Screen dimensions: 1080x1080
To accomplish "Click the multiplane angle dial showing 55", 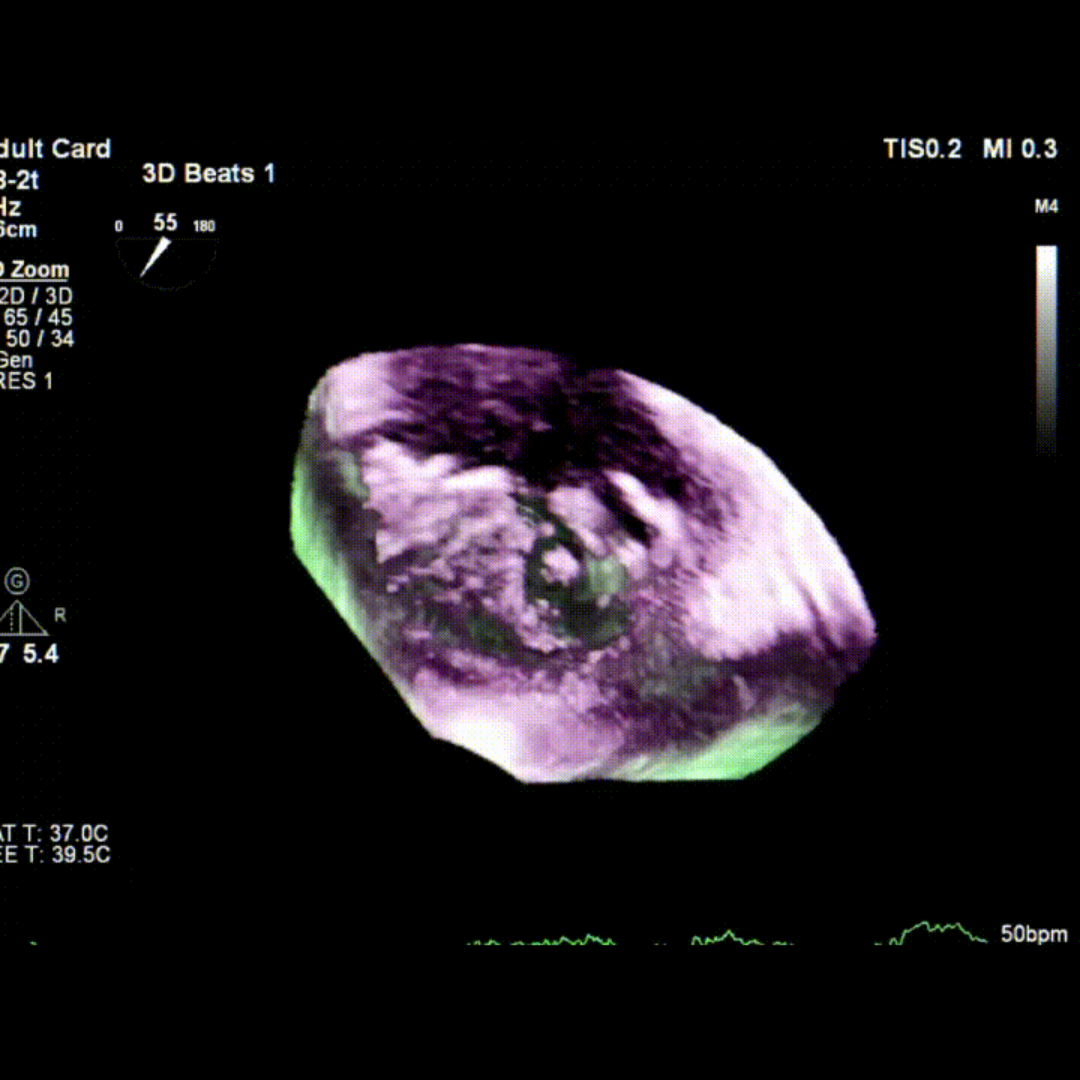I will click(165, 253).
